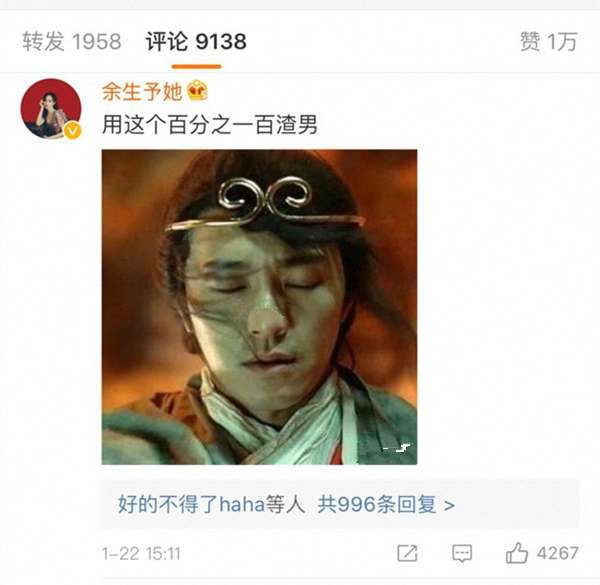This screenshot has width=600, height=585.
Task: Open replier 好的不得了haha link
Action: (191, 504)
